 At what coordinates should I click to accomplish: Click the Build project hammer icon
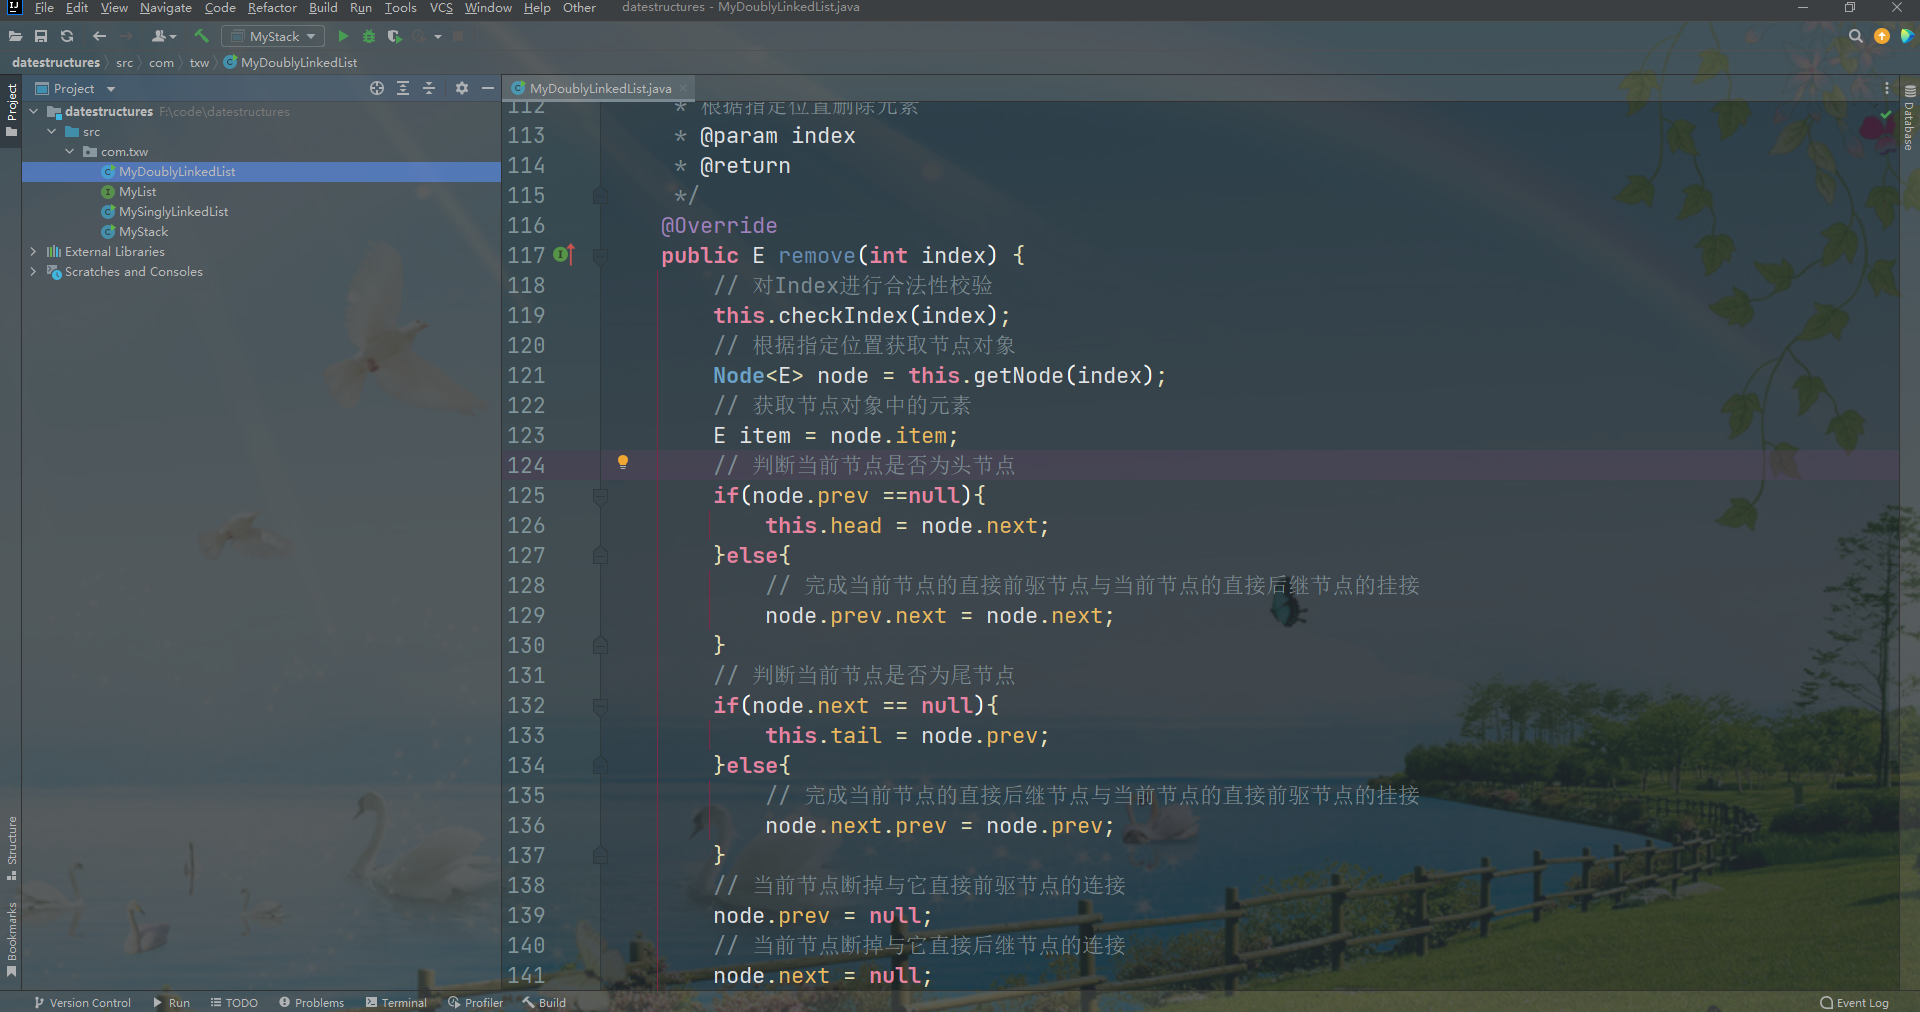point(201,36)
